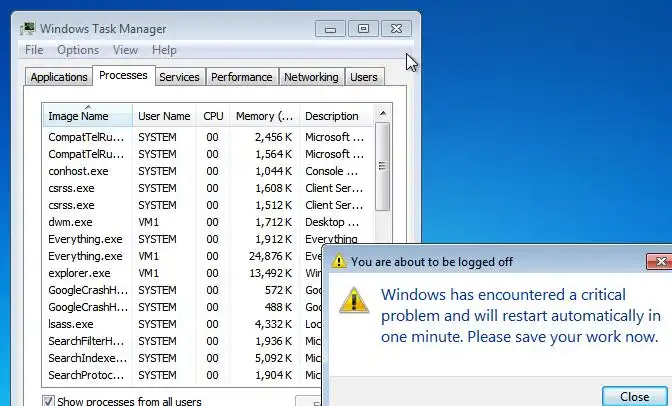Sort by Image Name column header
The height and width of the screenshot is (406, 672).
[88, 116]
